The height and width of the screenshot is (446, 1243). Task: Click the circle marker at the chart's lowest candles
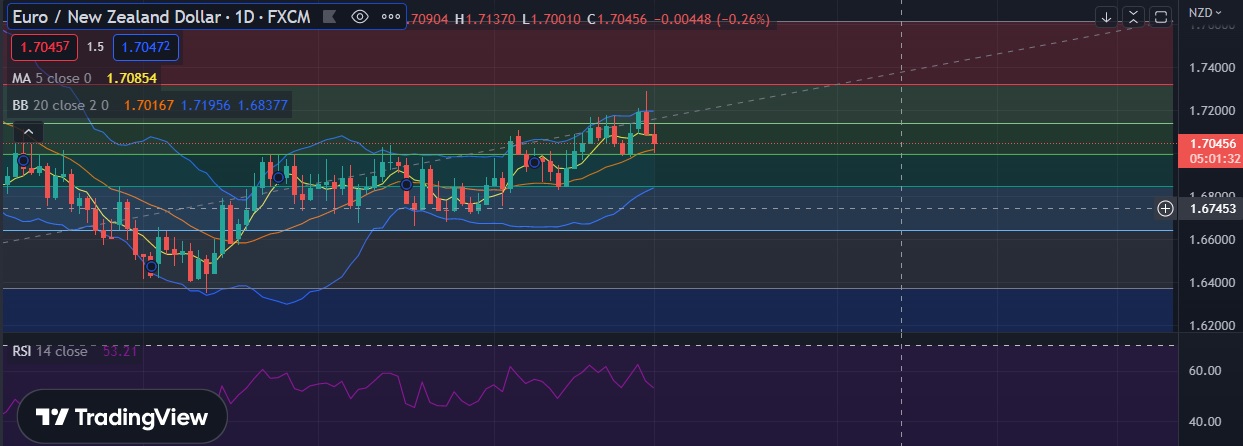click(x=151, y=266)
